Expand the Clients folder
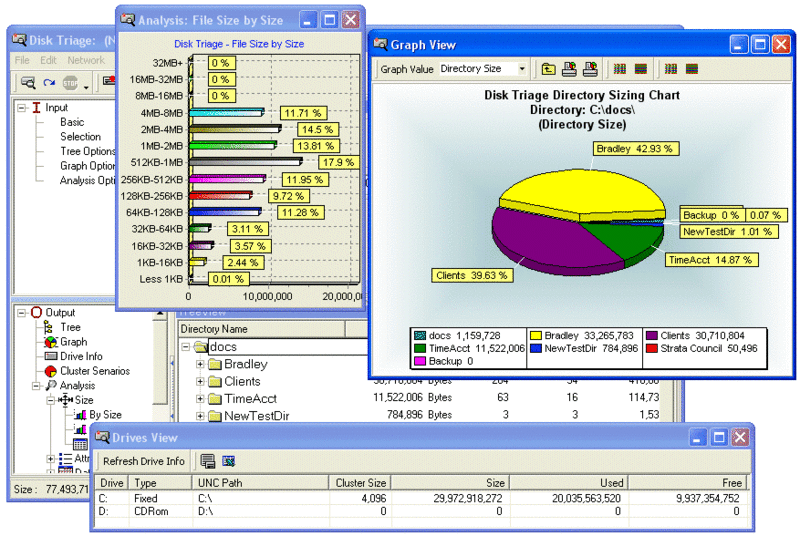The image size is (800, 536). click(x=200, y=381)
